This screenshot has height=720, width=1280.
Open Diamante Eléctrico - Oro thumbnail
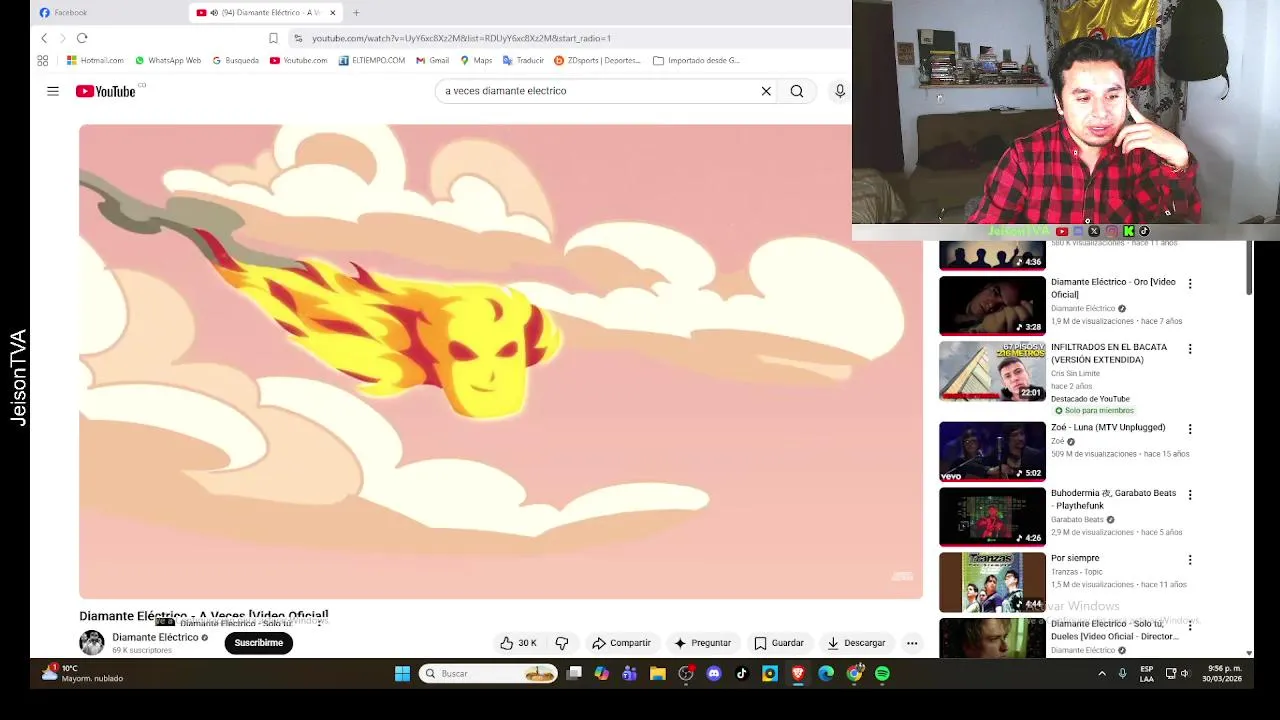pyautogui.click(x=992, y=306)
